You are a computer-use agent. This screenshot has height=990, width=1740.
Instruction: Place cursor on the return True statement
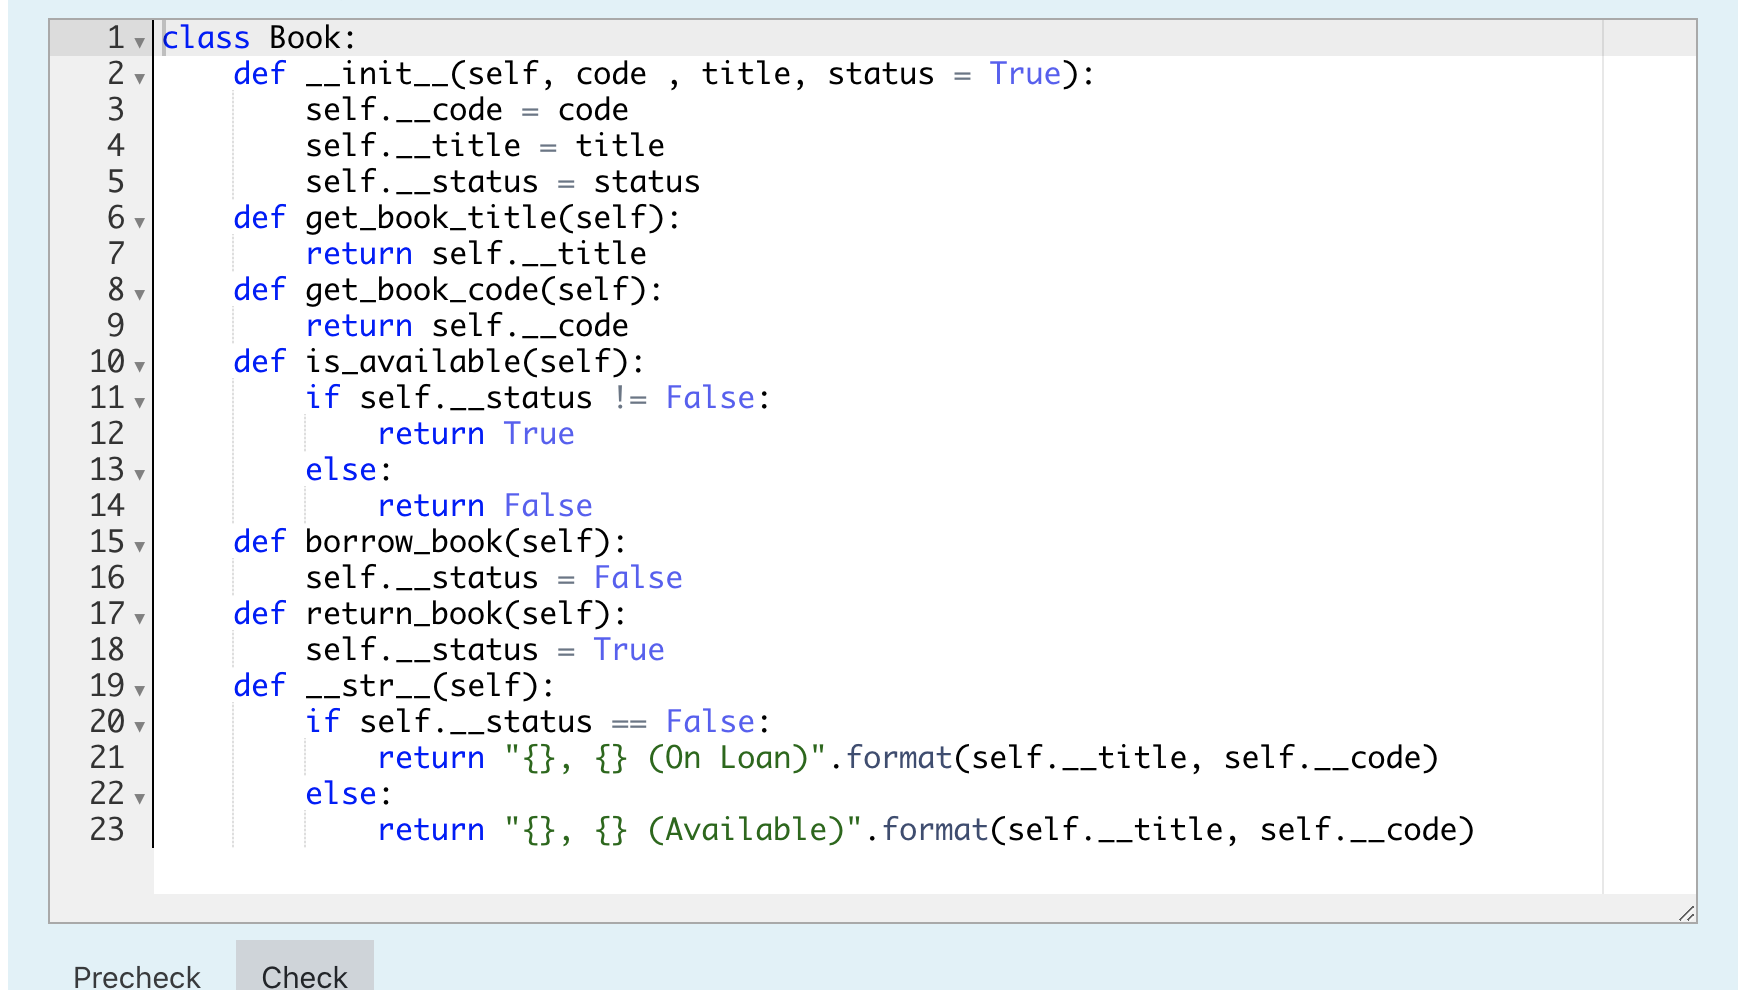(476, 433)
